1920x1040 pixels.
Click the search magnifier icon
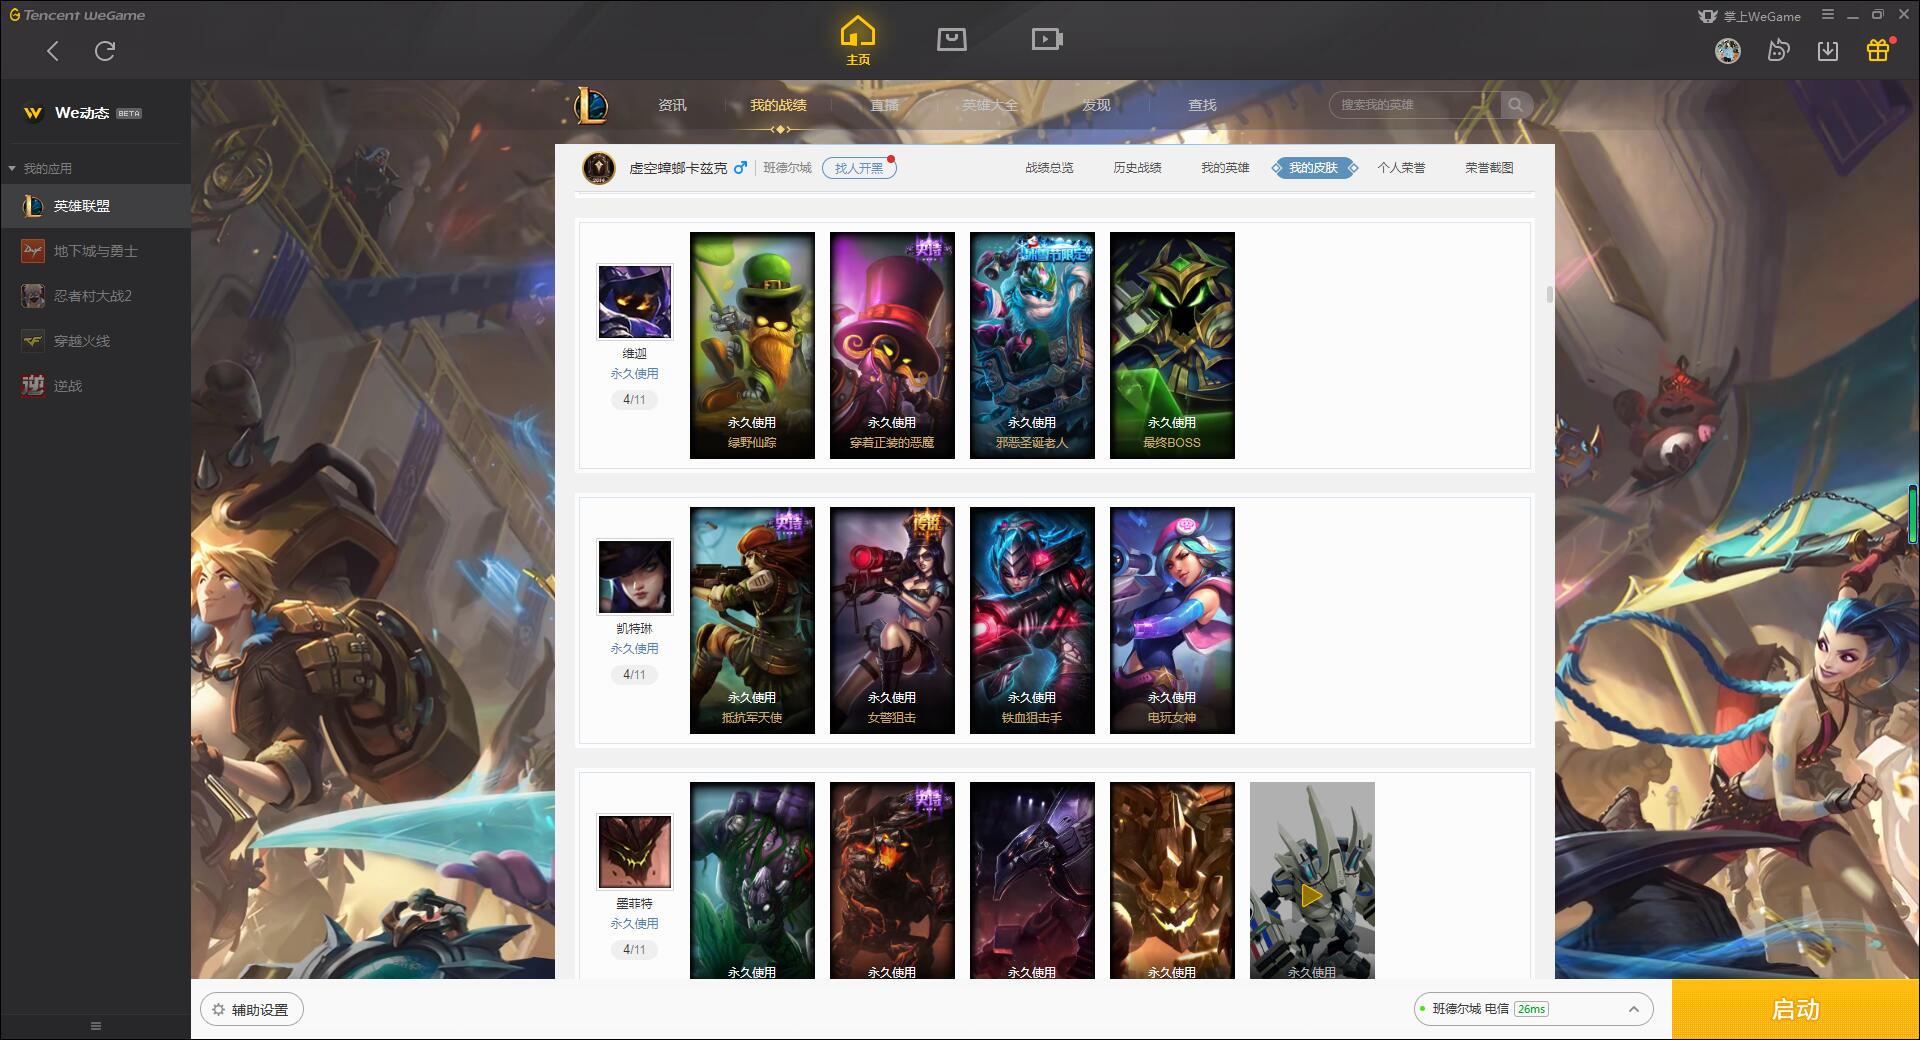click(x=1516, y=105)
